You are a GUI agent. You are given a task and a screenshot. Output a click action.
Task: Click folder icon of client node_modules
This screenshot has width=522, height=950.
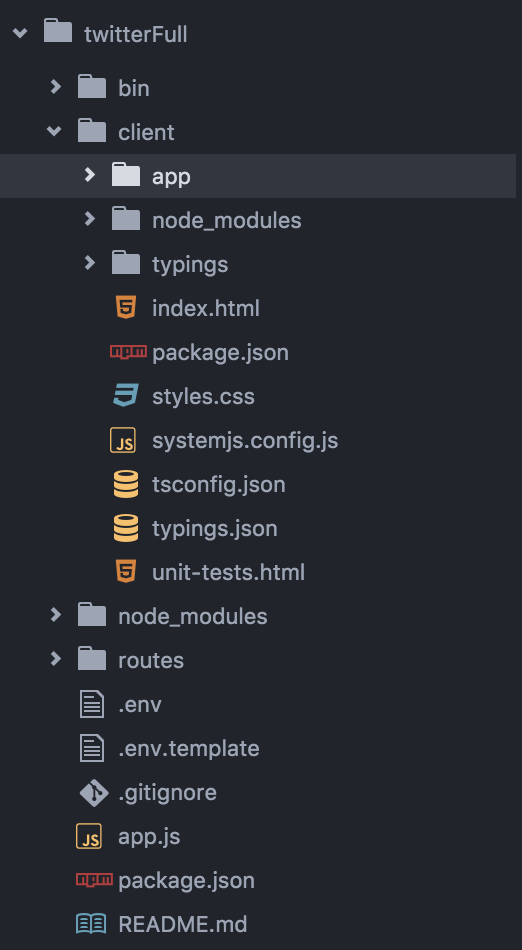click(x=126, y=219)
